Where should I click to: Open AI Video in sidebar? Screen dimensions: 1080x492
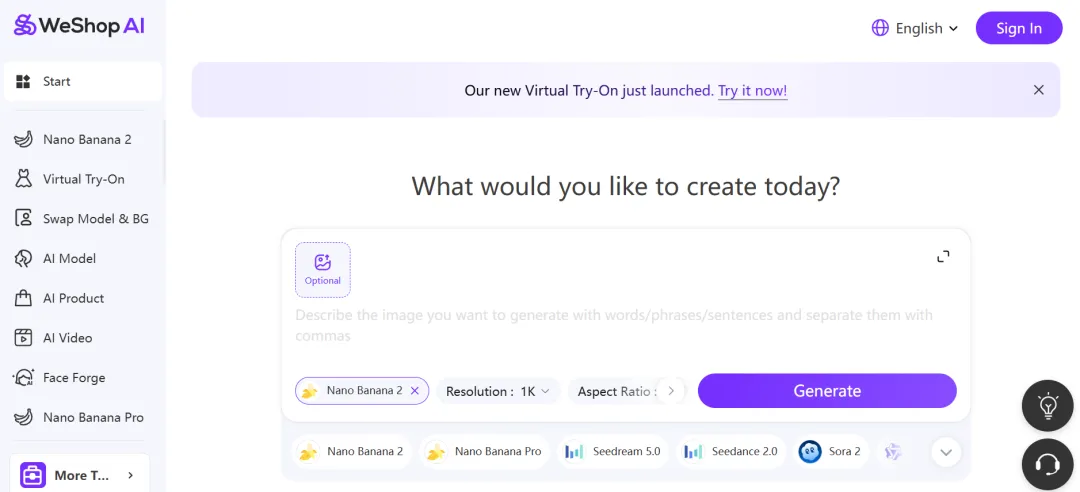click(83, 338)
